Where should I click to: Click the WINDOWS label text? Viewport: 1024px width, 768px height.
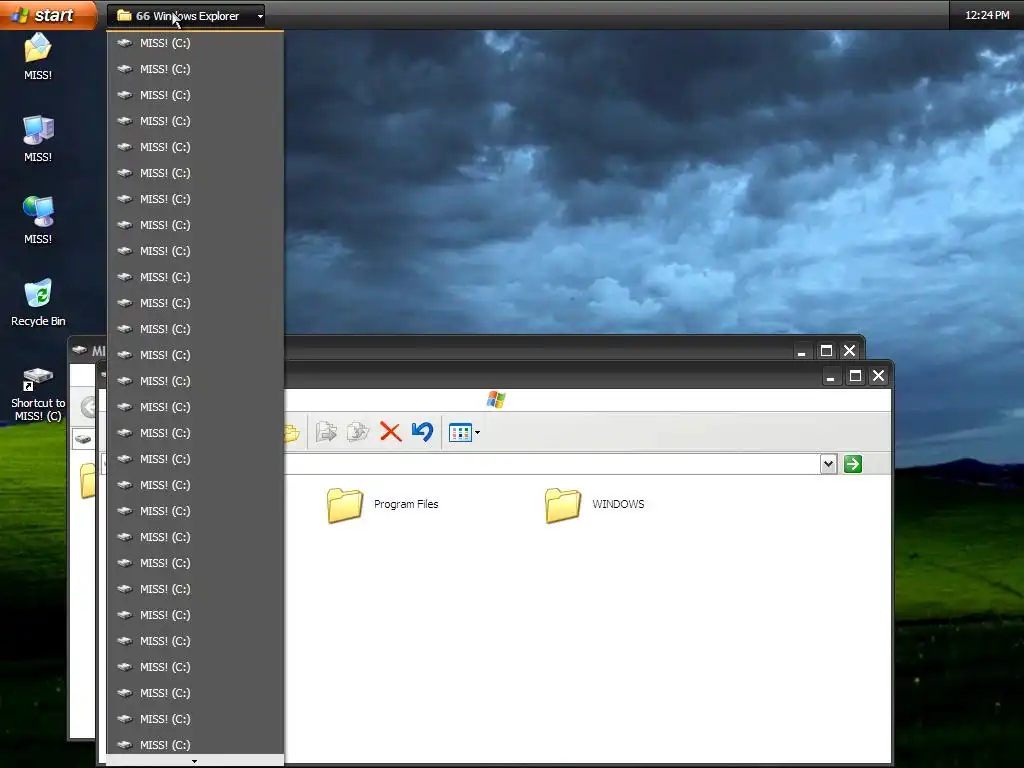coord(618,504)
